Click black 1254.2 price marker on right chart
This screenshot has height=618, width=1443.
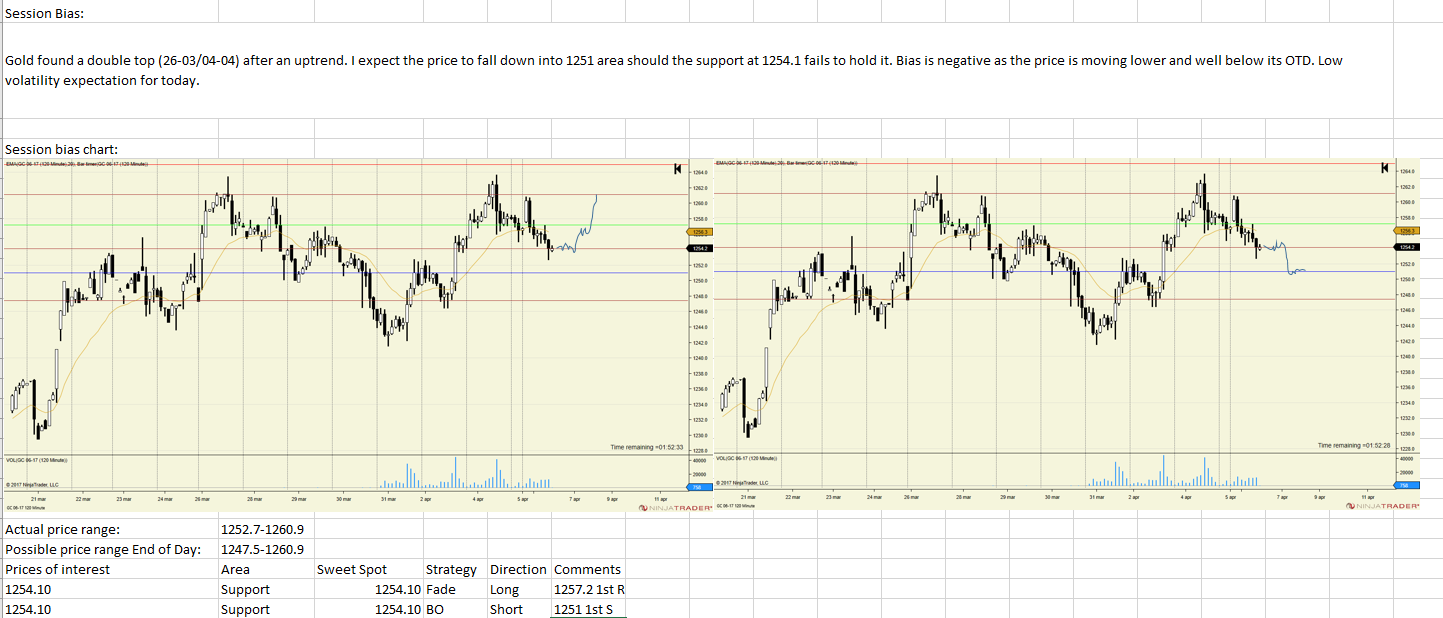(1407, 246)
